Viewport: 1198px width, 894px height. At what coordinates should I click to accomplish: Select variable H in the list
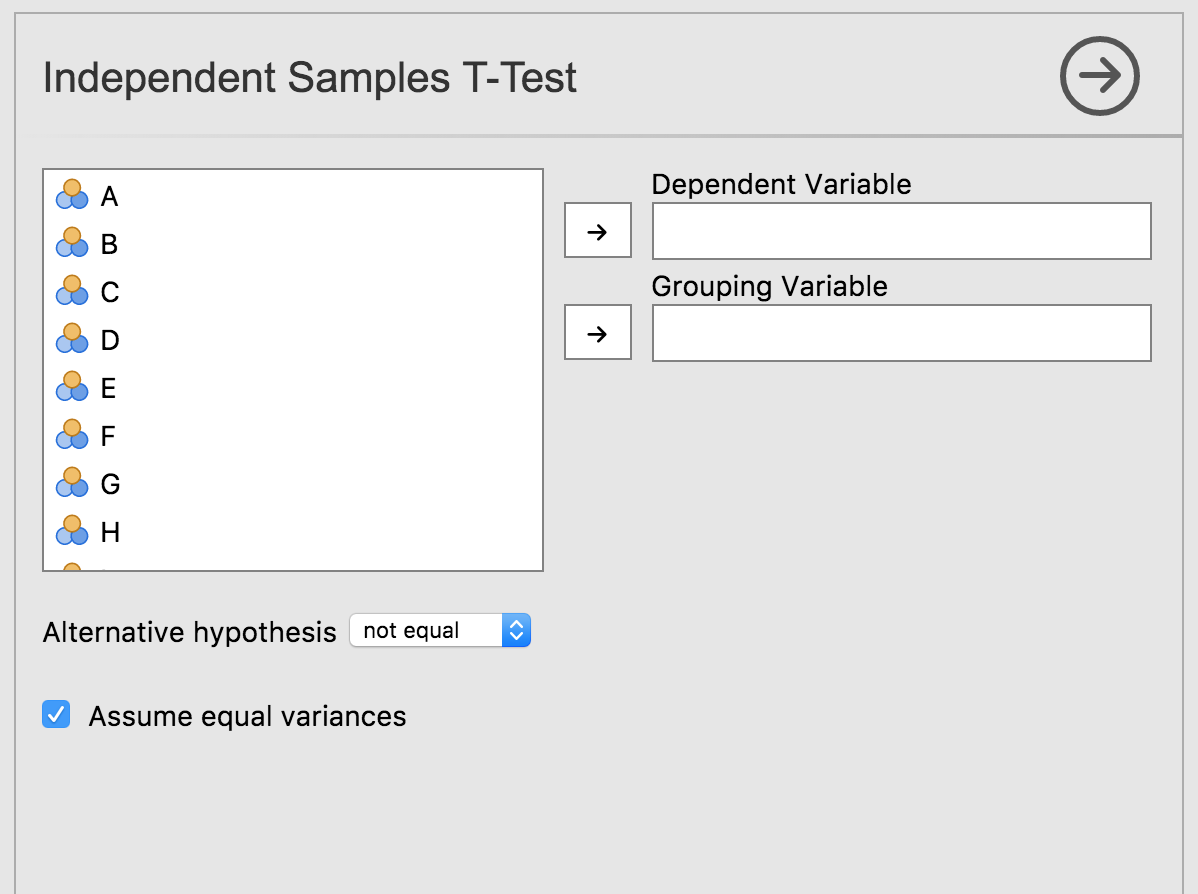(110, 533)
